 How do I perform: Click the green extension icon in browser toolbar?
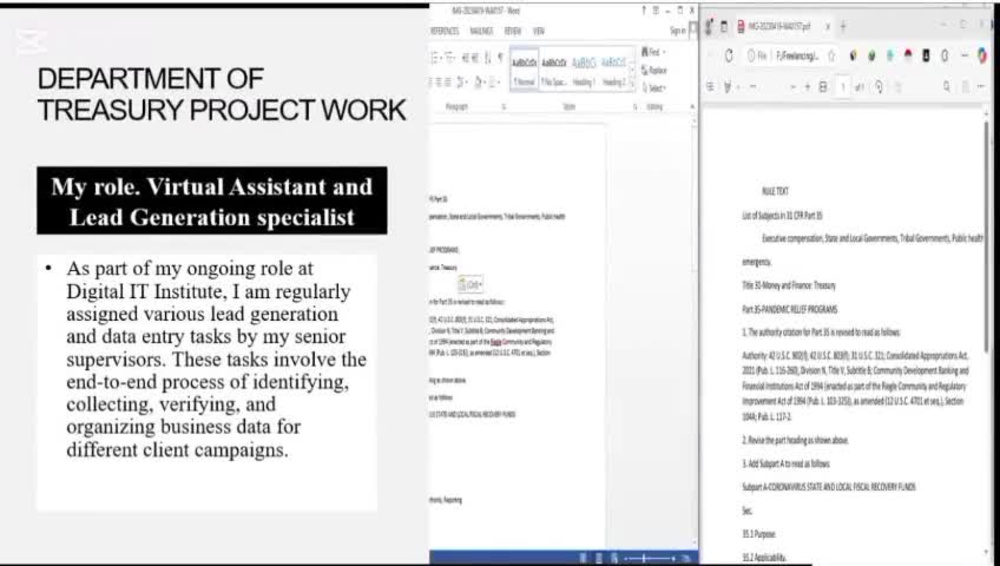pyautogui.click(x=871, y=56)
